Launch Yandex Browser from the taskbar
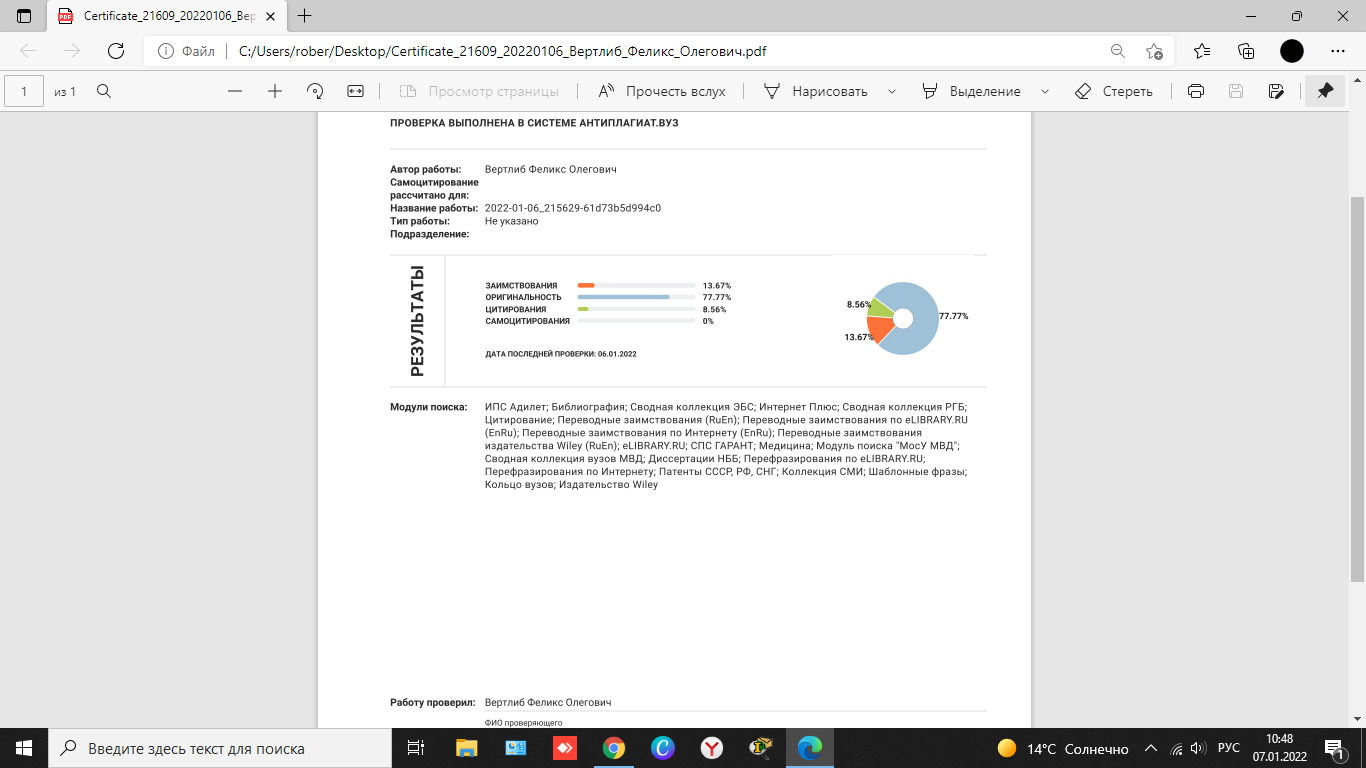1366x768 pixels. click(x=712, y=748)
